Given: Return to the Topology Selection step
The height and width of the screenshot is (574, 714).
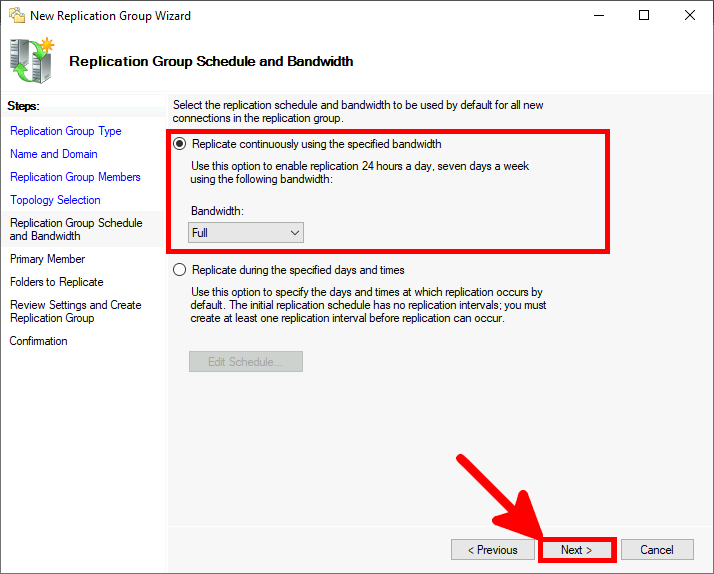Looking at the screenshot, I should (55, 200).
